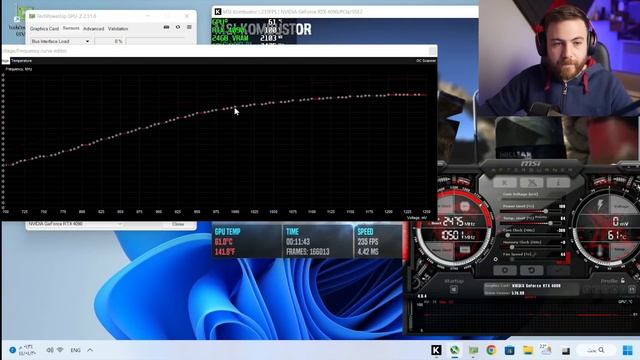The image size is (640, 360).
Task: Open weather widget on taskbar
Action: (x=546, y=350)
